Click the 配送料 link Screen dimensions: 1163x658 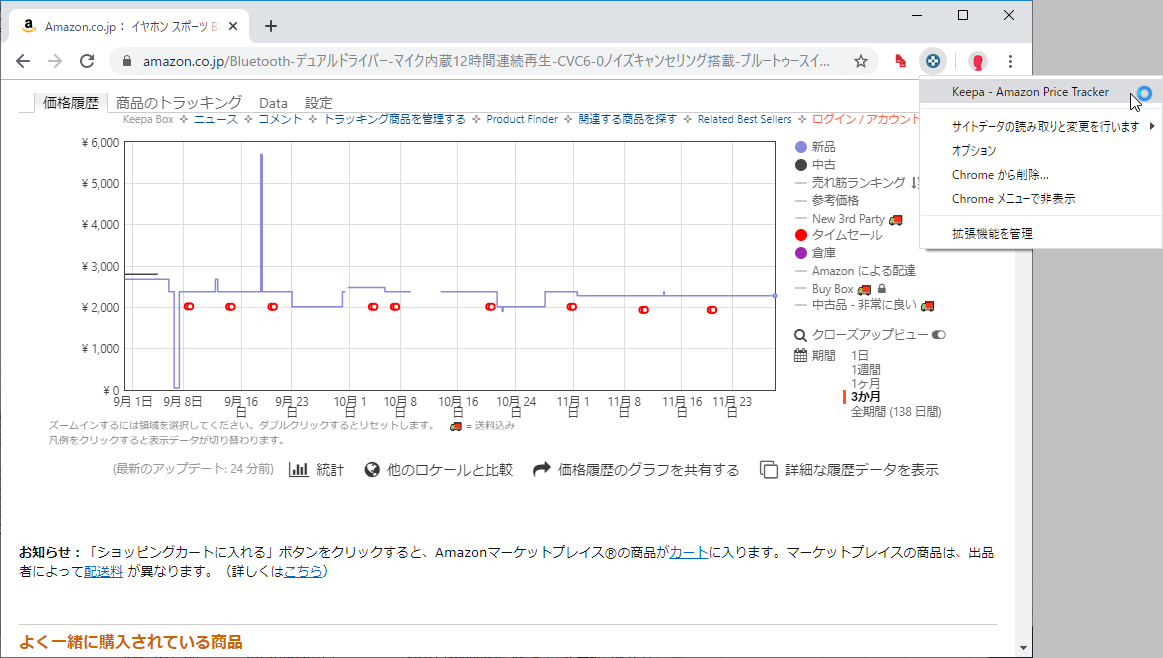tap(103, 571)
